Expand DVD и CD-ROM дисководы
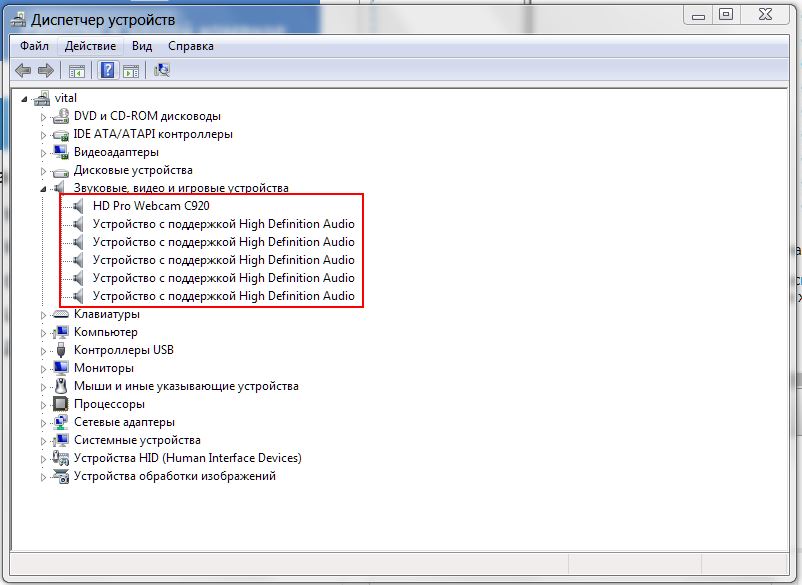Image resolution: width=802 pixels, height=585 pixels. click(43, 117)
